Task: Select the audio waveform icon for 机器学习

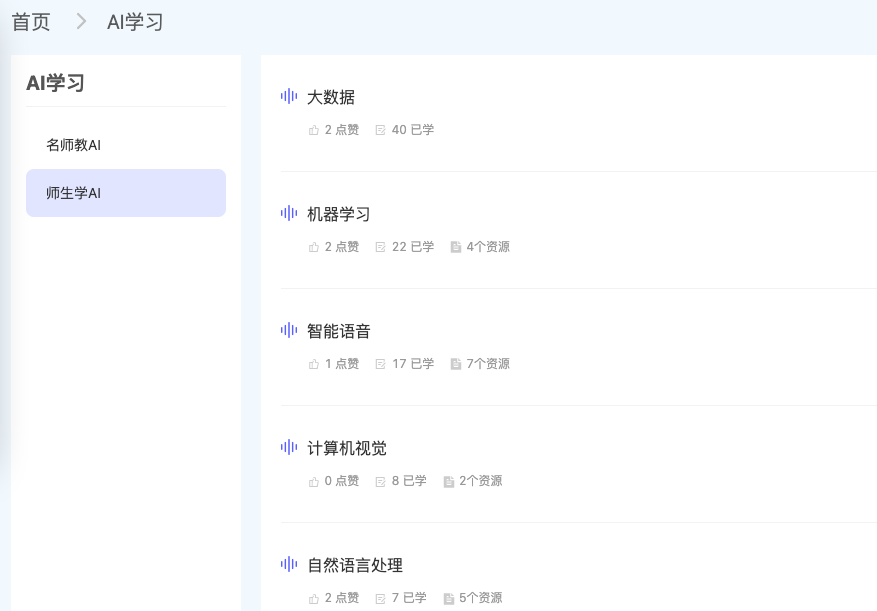Action: click(x=289, y=214)
